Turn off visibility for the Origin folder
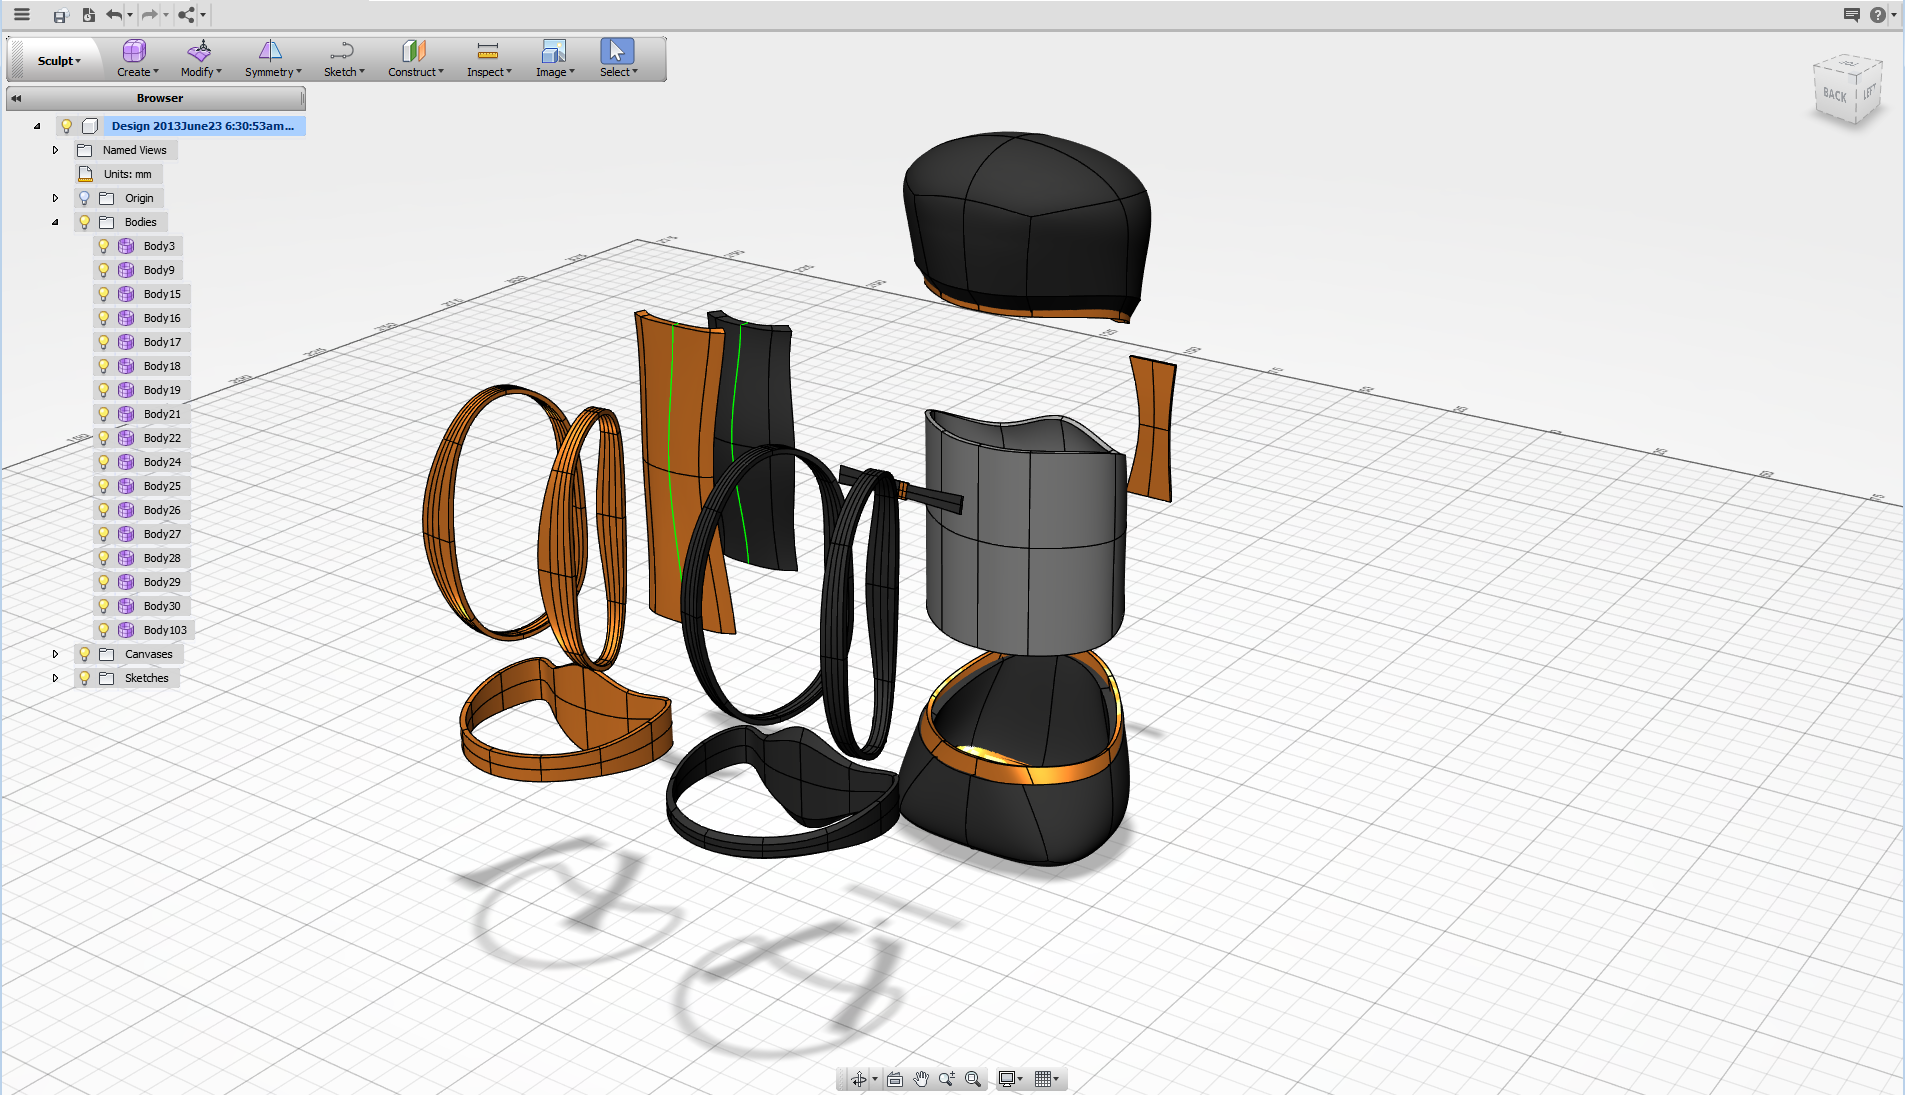This screenshot has width=1905, height=1095. click(x=83, y=197)
